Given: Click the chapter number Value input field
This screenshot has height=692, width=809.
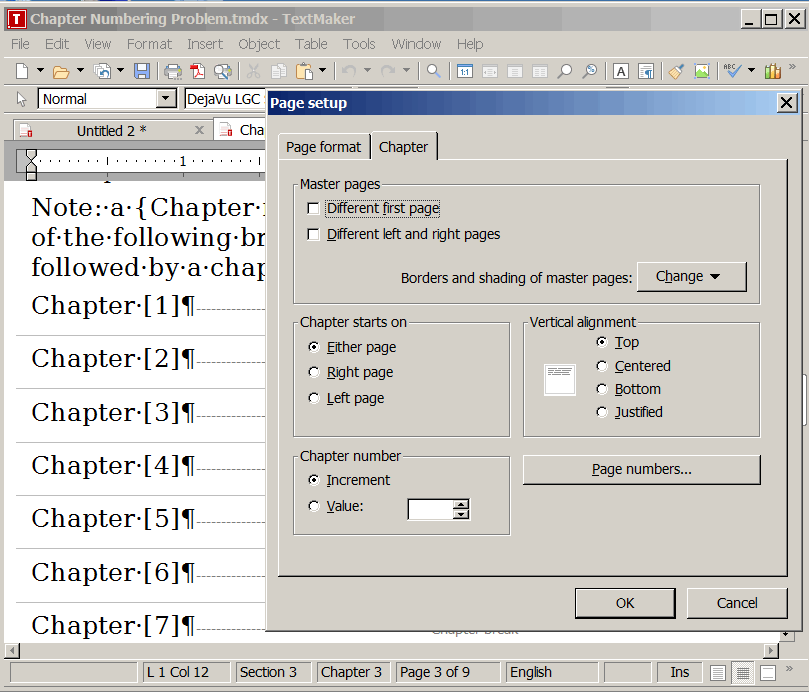Looking at the screenshot, I should click(x=430, y=510).
